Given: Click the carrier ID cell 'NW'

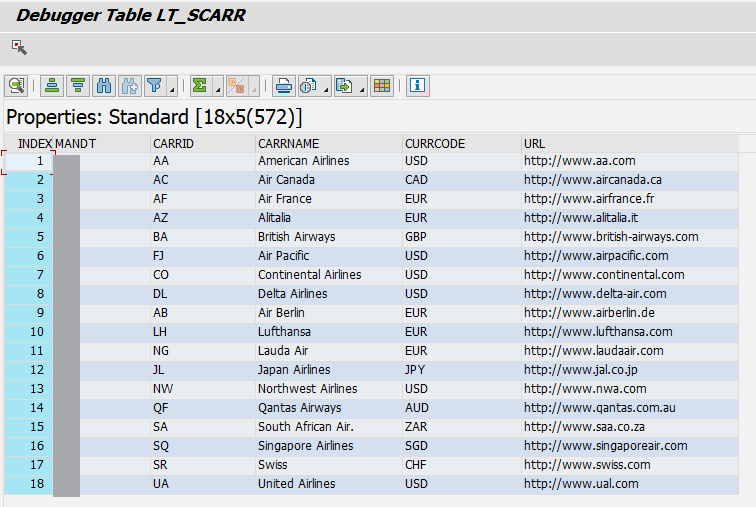Looking at the screenshot, I should [x=202, y=389].
